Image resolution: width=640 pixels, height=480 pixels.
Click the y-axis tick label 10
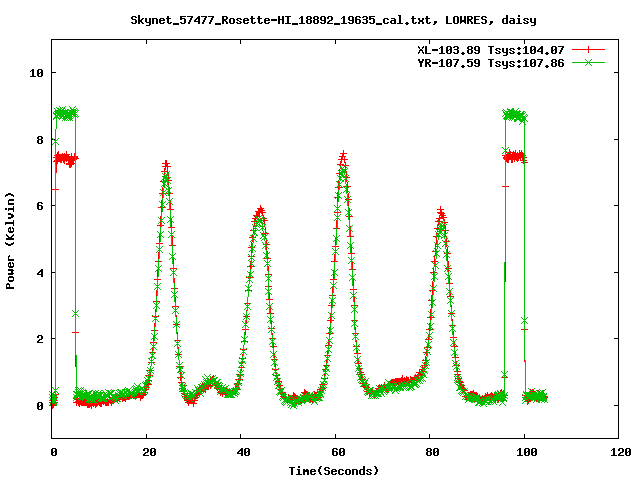pyautogui.click(x=36, y=73)
